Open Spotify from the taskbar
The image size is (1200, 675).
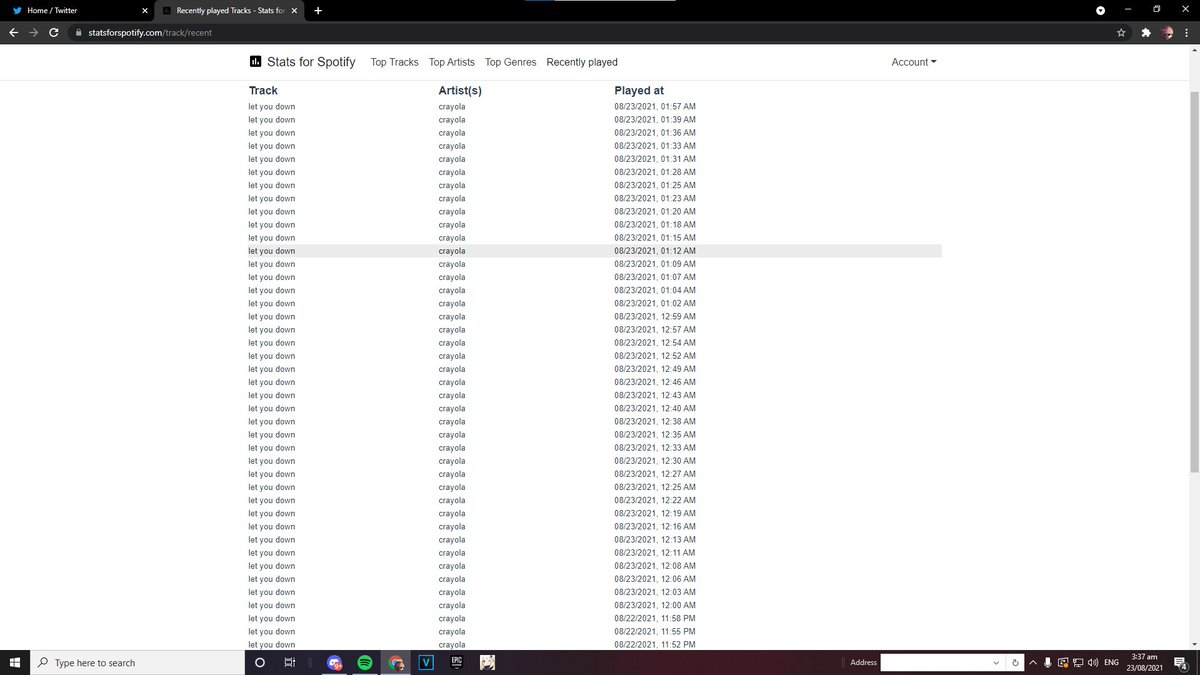tap(365, 663)
